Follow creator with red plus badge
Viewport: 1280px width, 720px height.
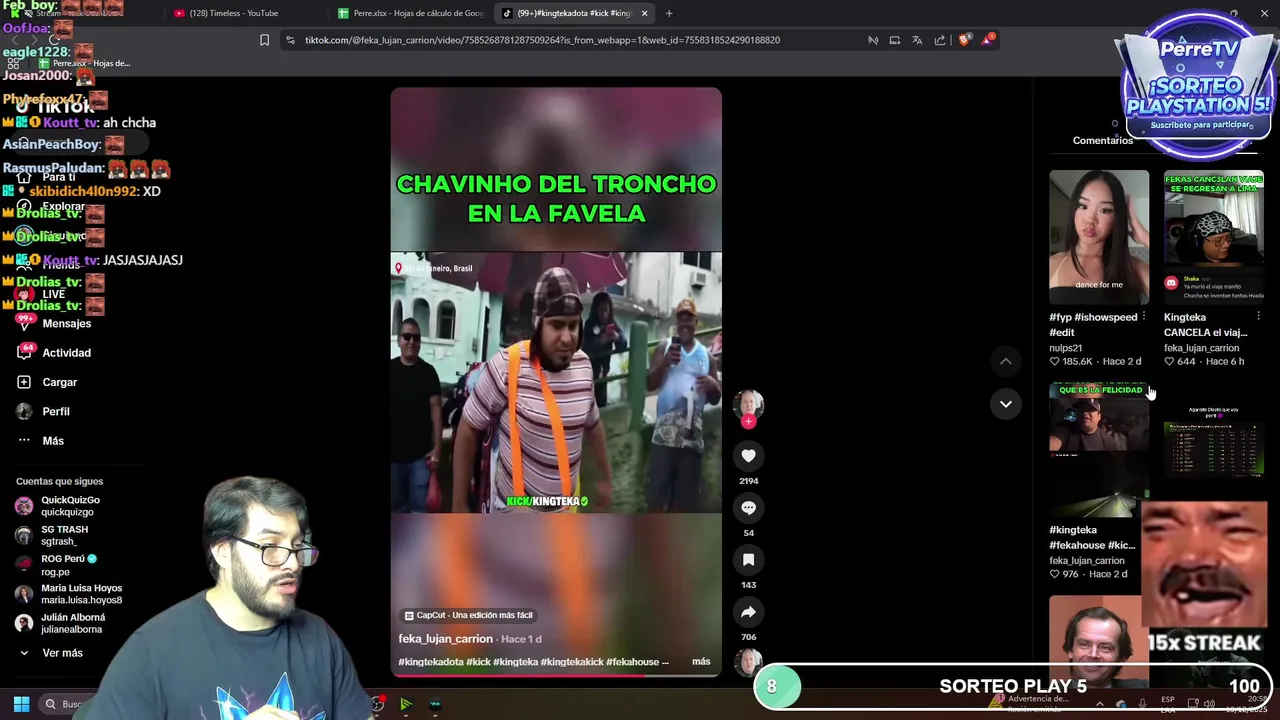click(x=748, y=422)
